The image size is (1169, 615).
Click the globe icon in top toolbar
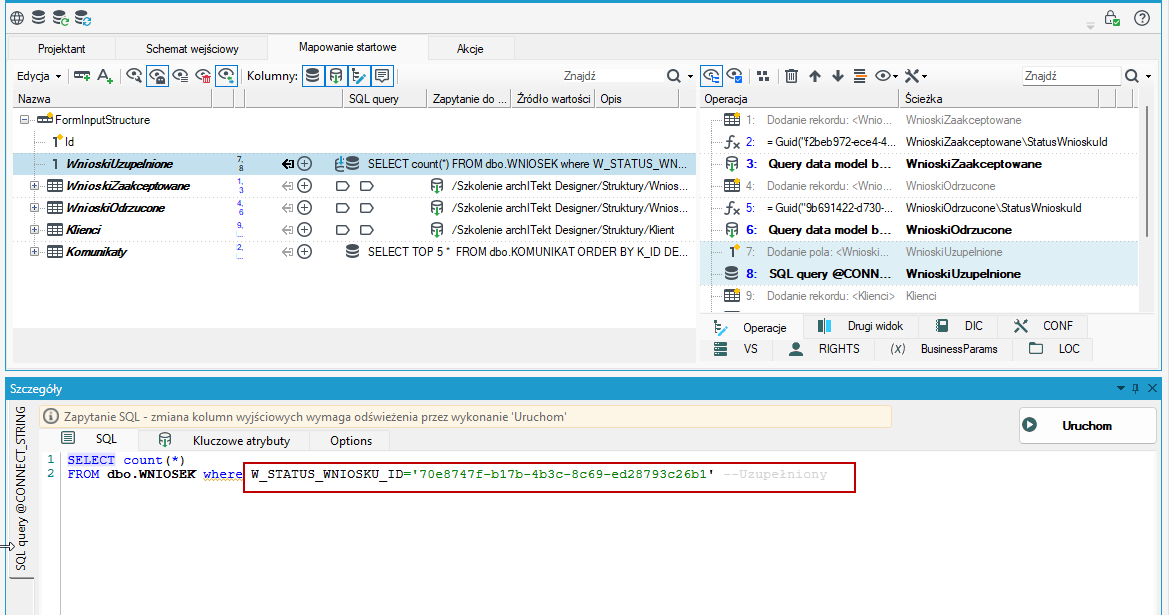pos(16,18)
